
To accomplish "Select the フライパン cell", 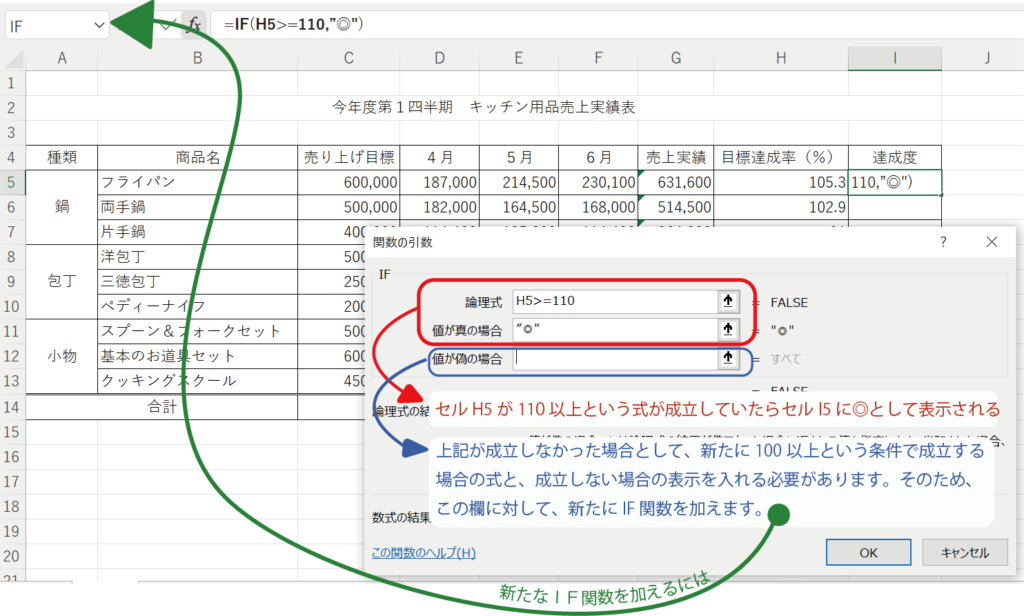I will tap(197, 182).
